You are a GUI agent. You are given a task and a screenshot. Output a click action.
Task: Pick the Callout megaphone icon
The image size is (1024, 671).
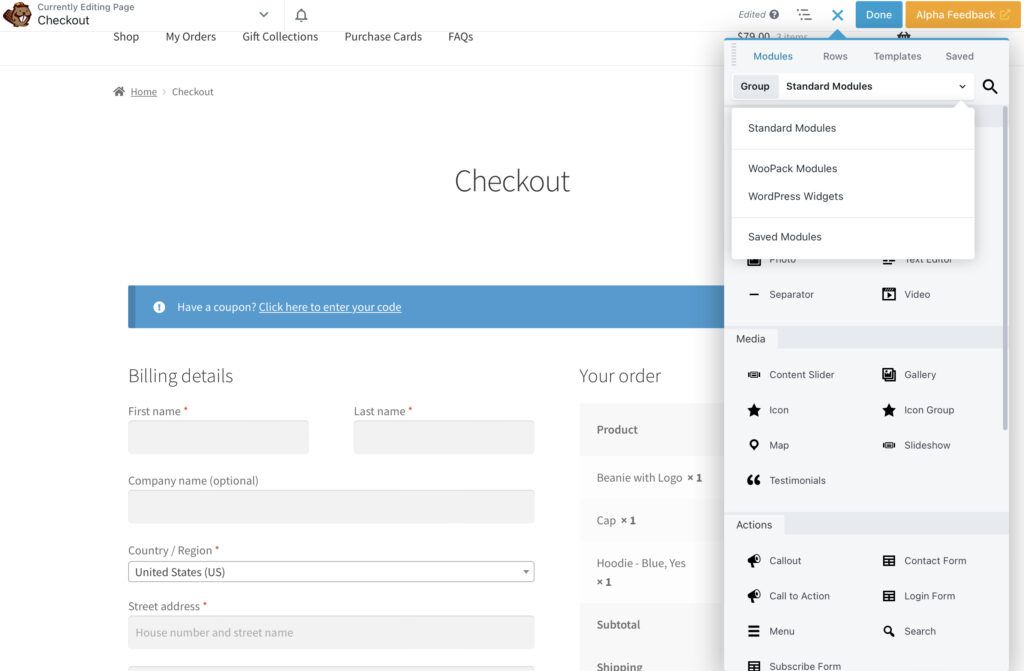[753, 560]
